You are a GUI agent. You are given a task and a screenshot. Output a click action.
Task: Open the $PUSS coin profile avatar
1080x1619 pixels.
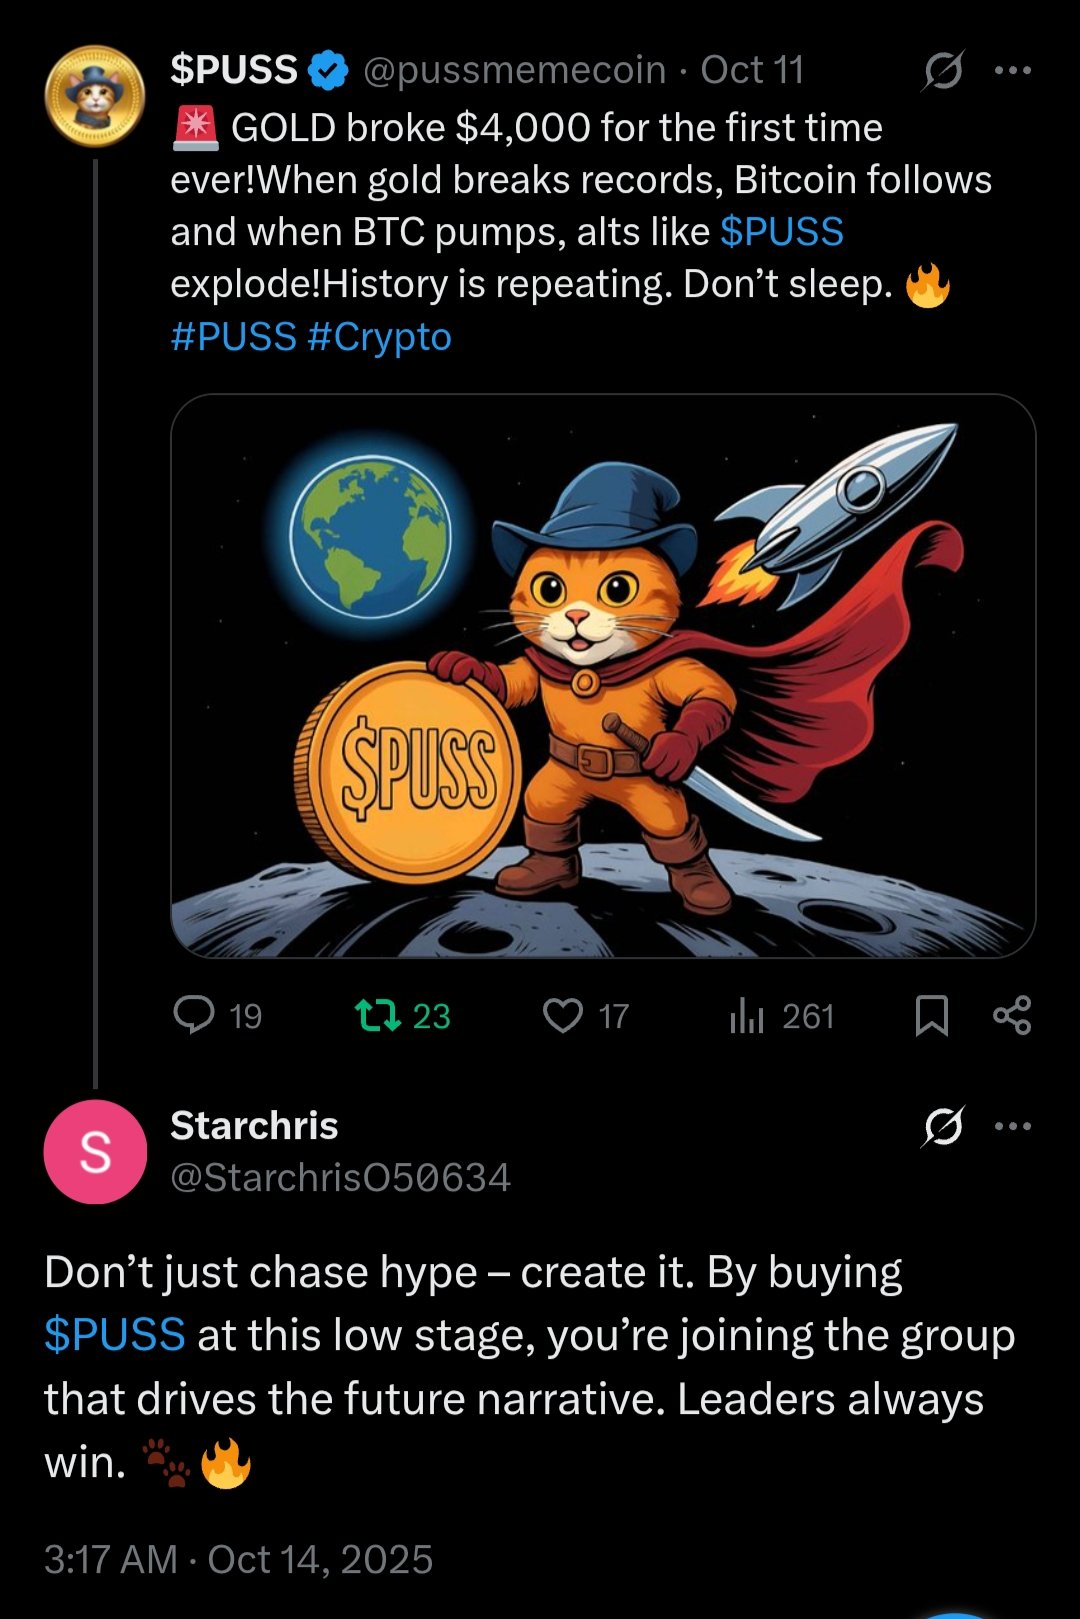[x=95, y=96]
